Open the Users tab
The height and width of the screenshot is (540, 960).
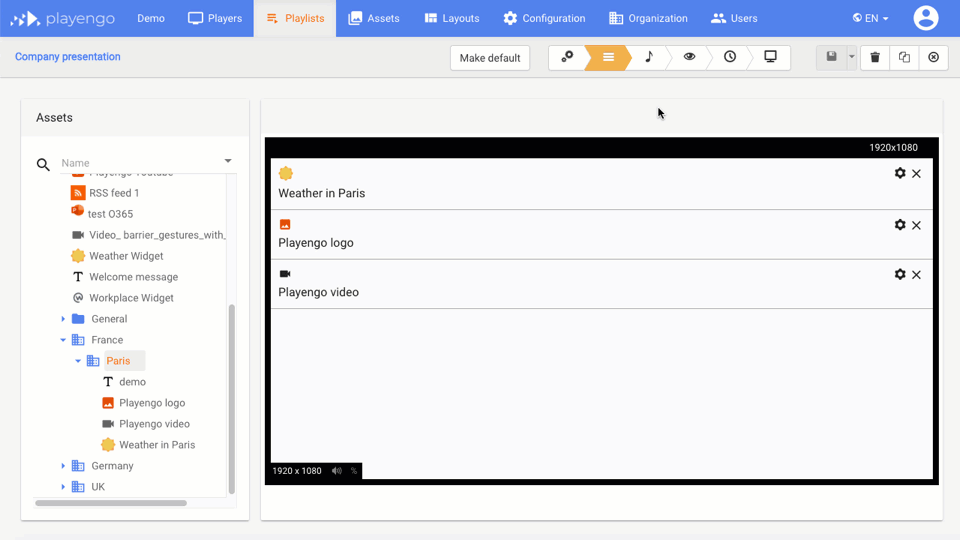[x=734, y=18]
